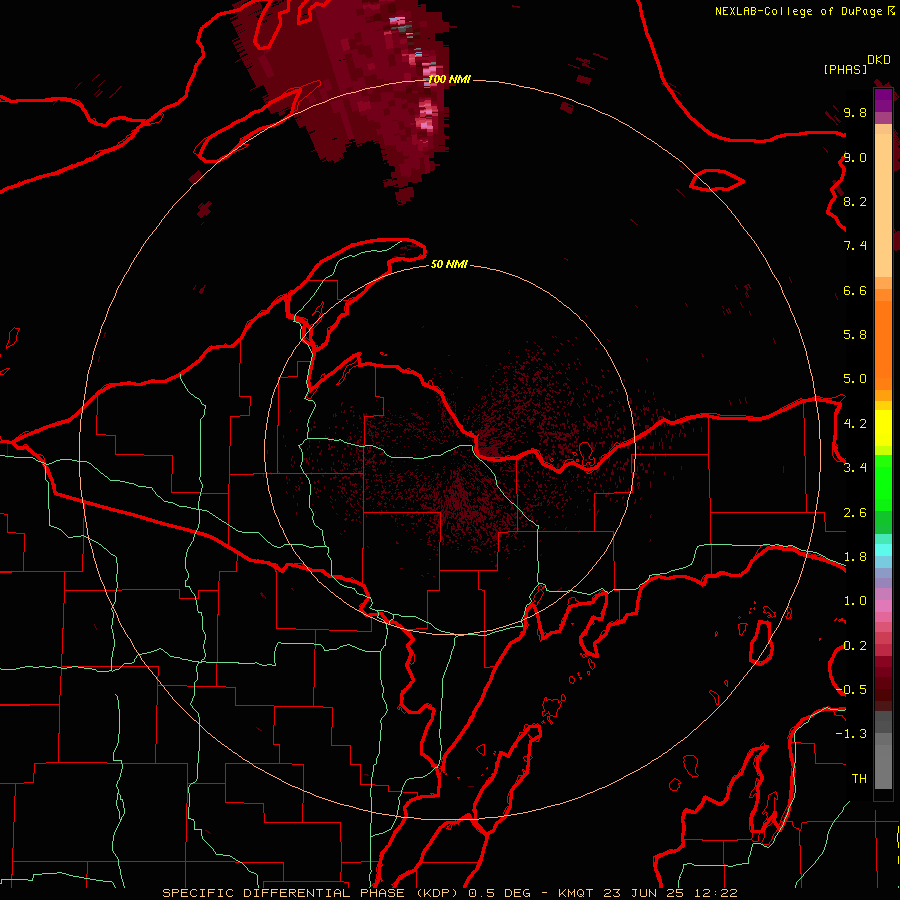The image size is (900, 900).
Task: Pick the purple top of the color scale
Action: pos(883,100)
